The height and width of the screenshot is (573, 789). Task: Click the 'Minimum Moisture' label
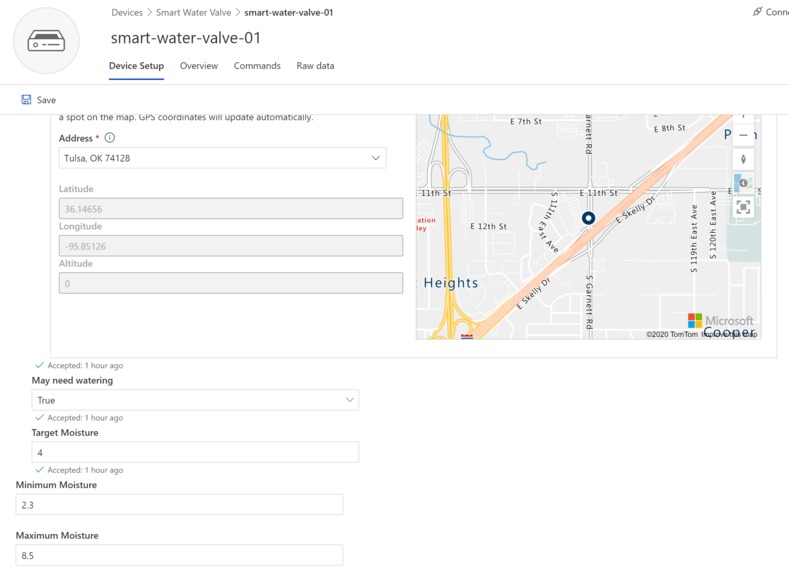[56, 485]
